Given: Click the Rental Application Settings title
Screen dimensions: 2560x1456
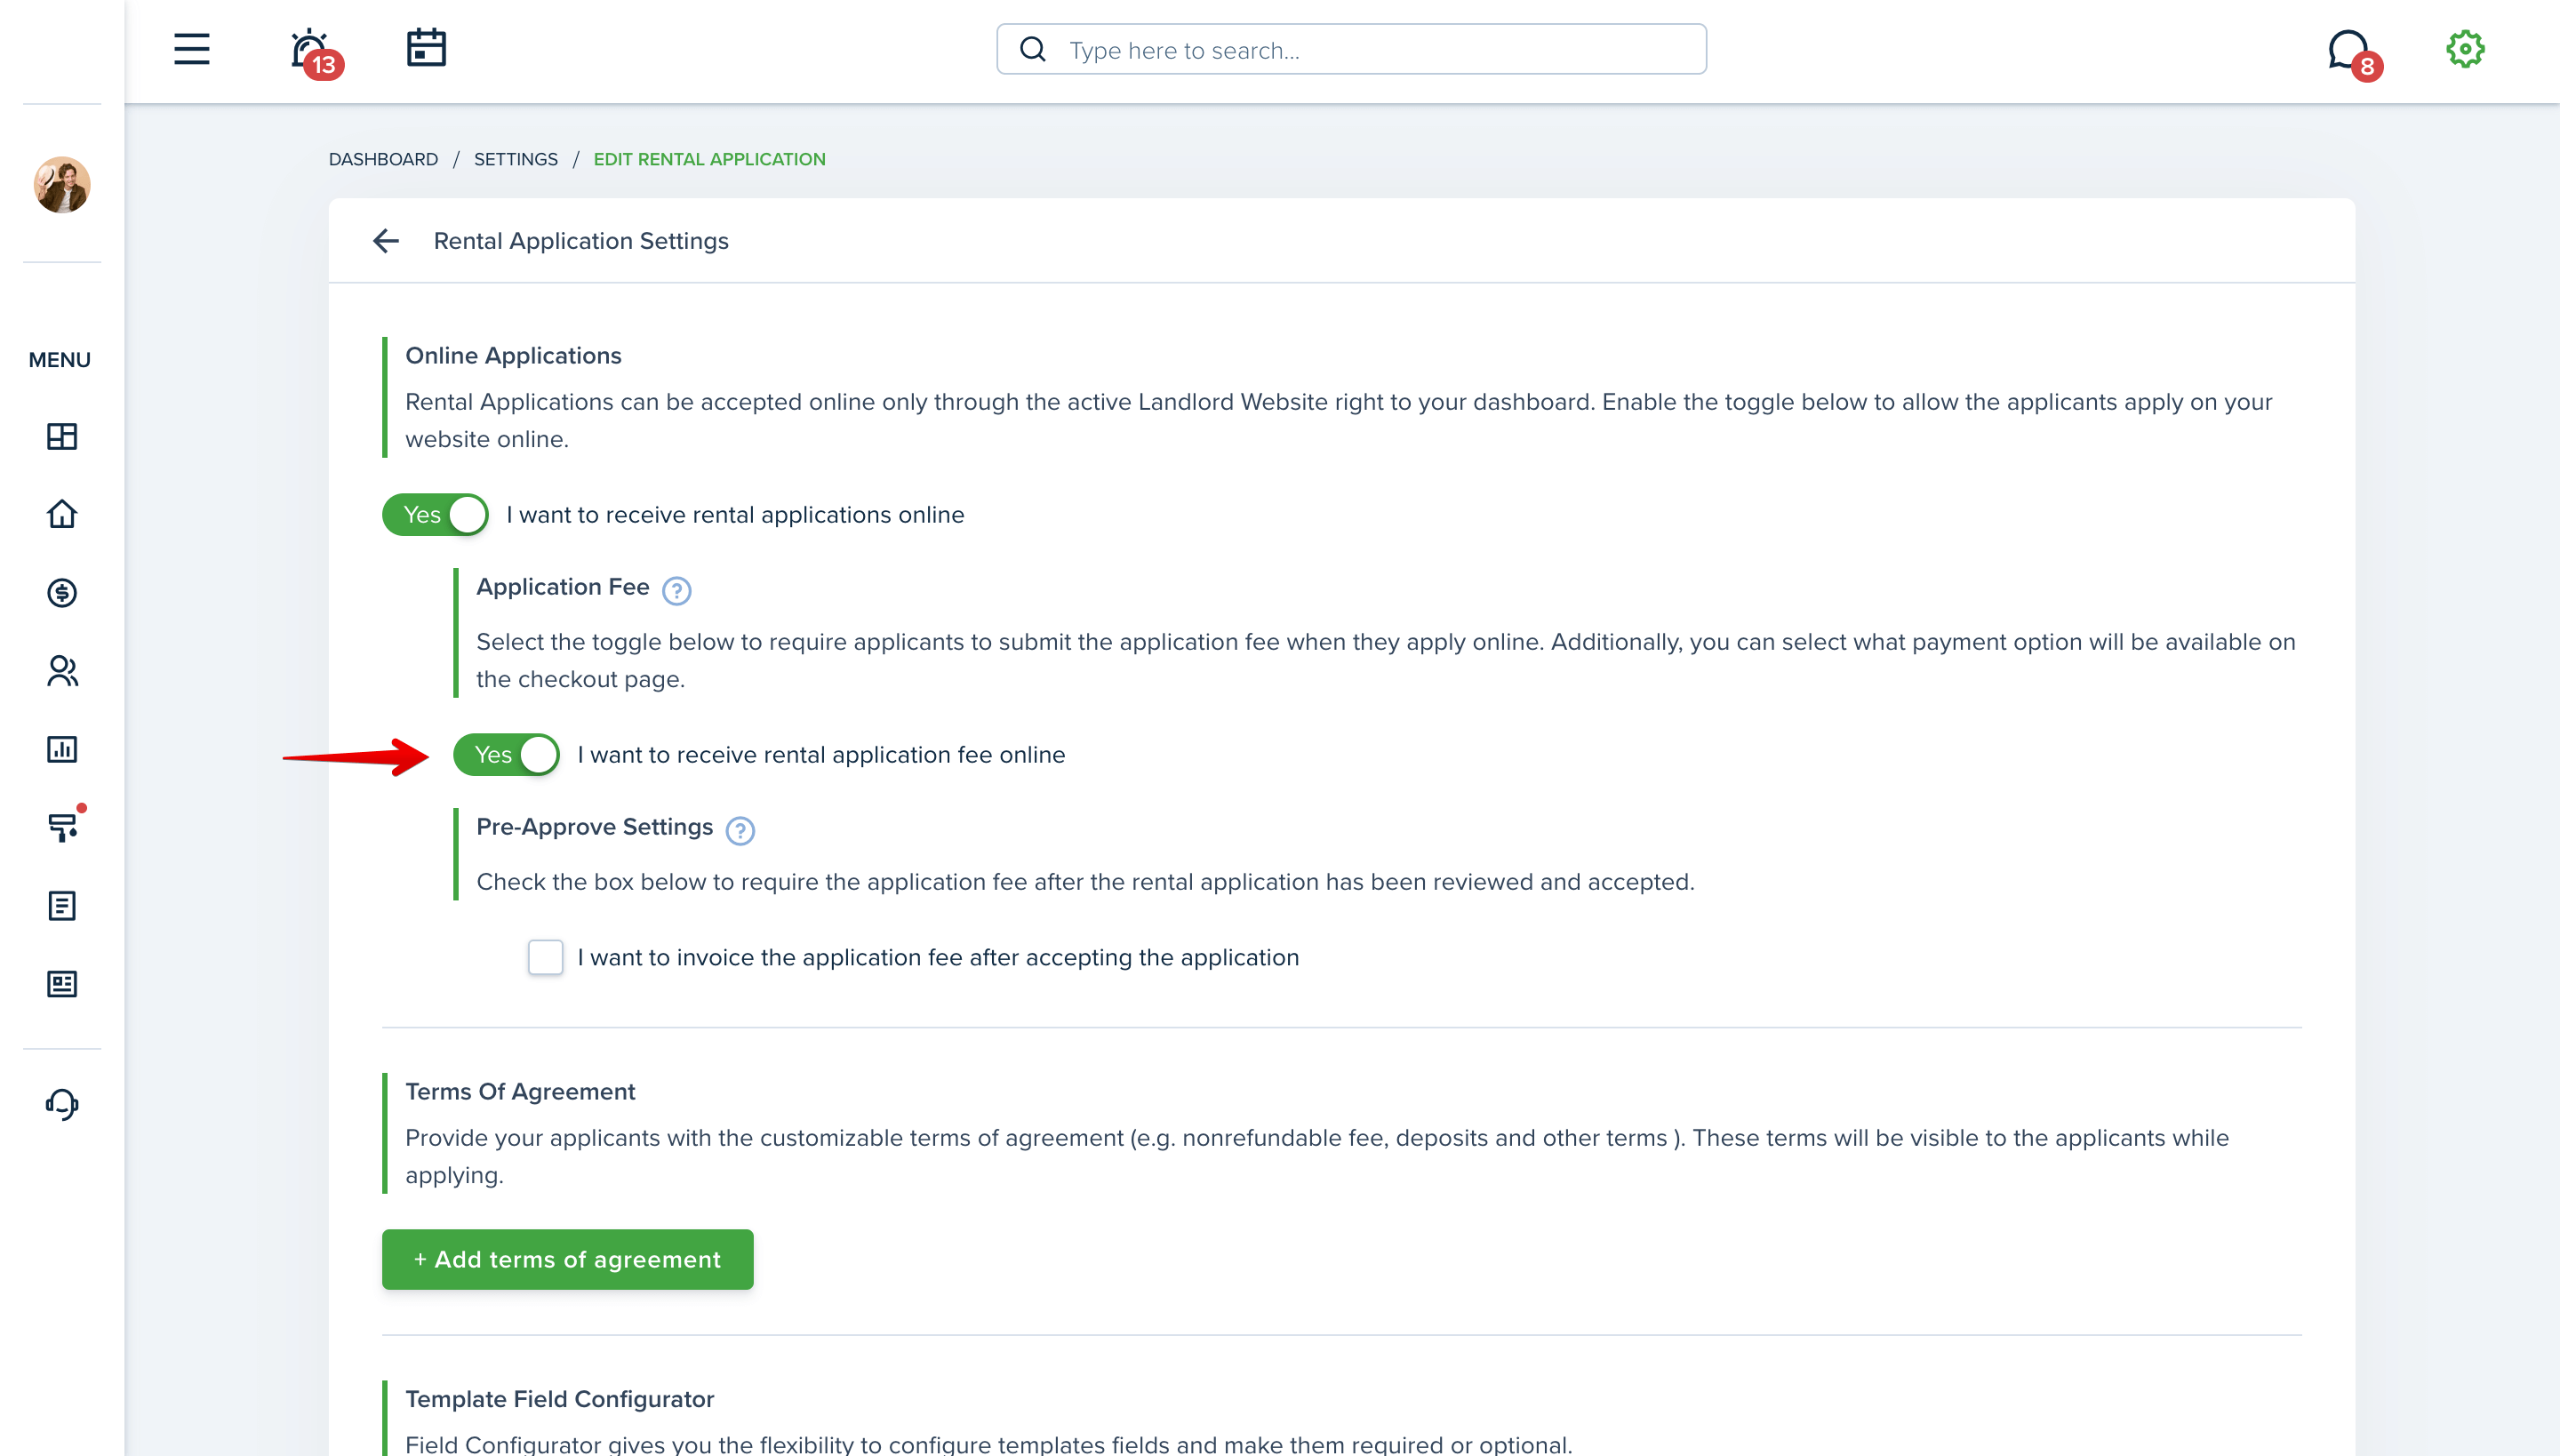Looking at the screenshot, I should tap(581, 241).
